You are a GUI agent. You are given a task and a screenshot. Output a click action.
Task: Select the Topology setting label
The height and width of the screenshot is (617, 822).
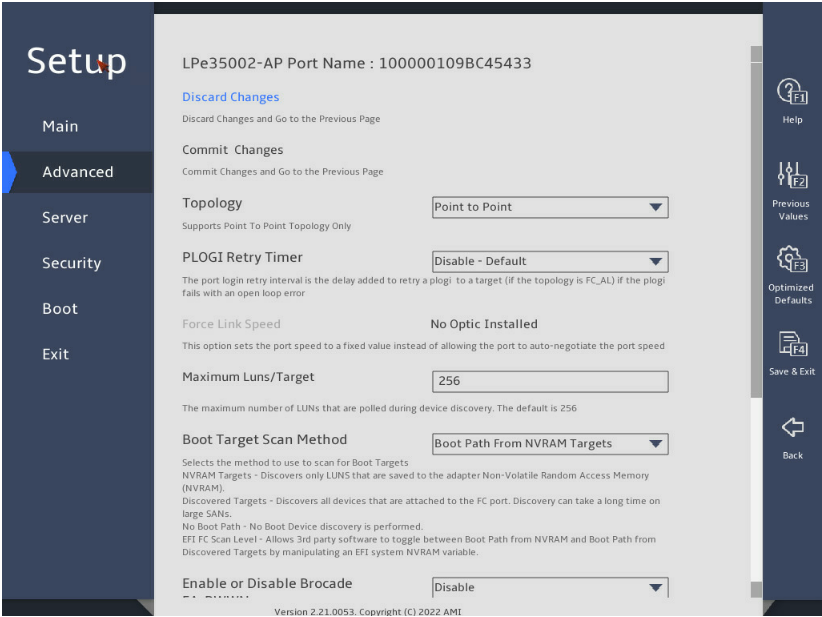tap(212, 203)
